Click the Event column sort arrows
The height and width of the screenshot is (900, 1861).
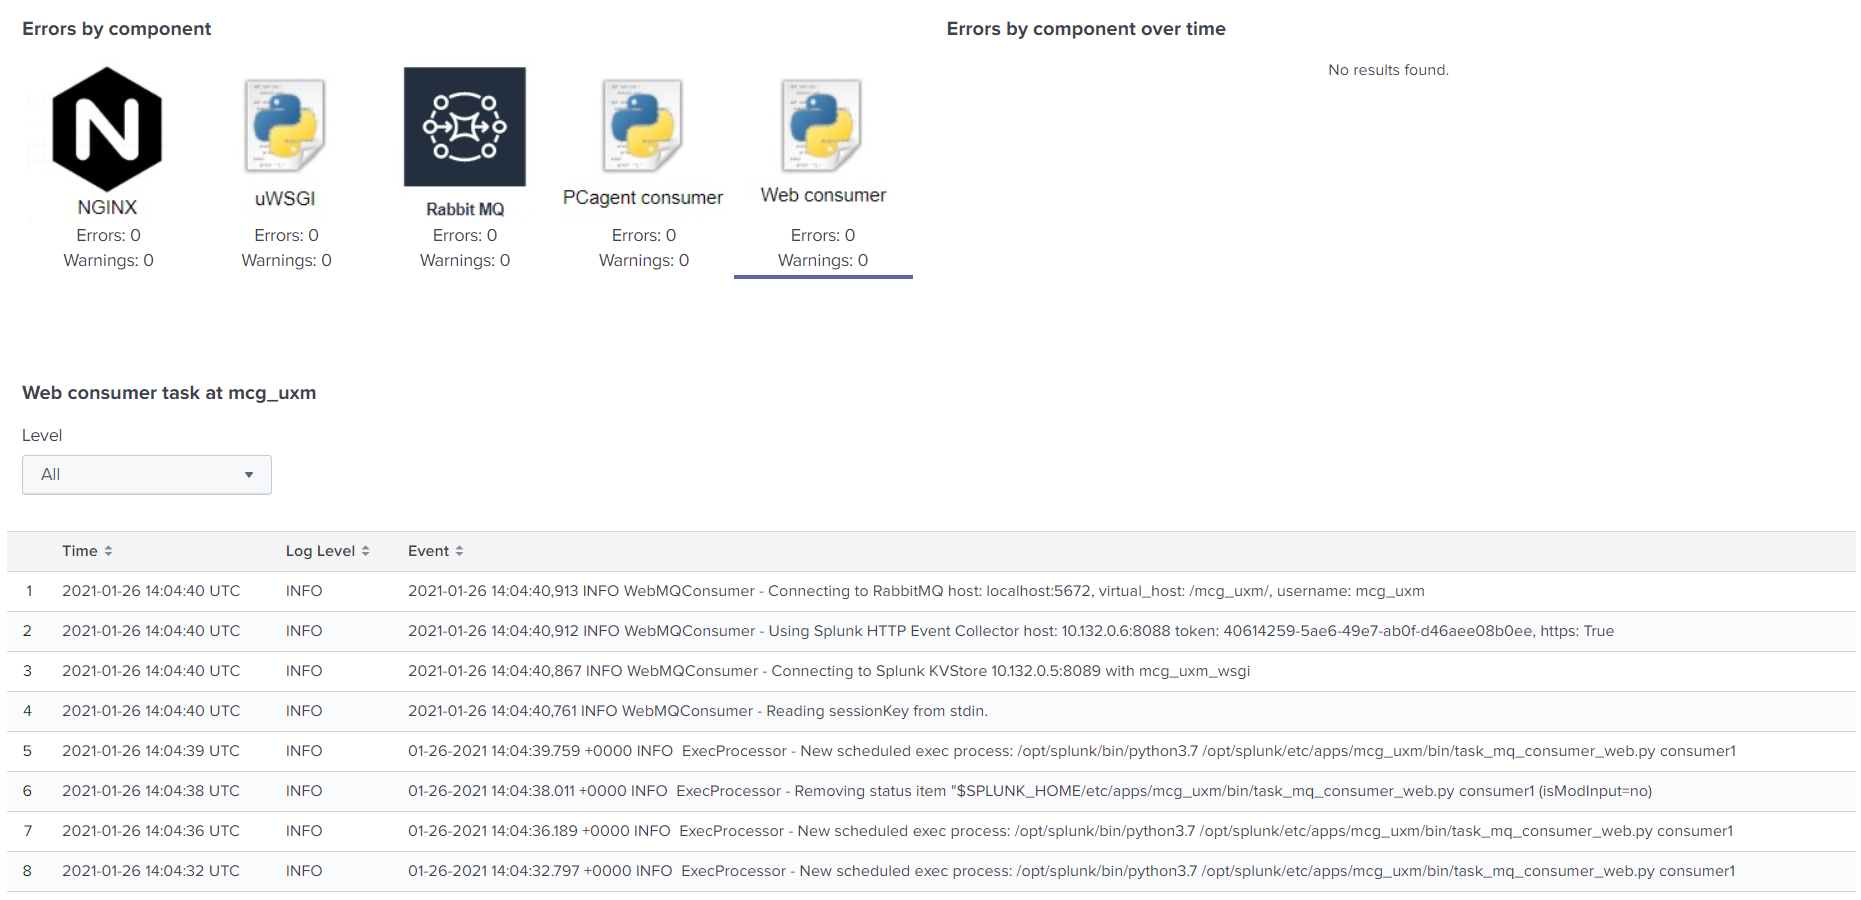coord(459,551)
